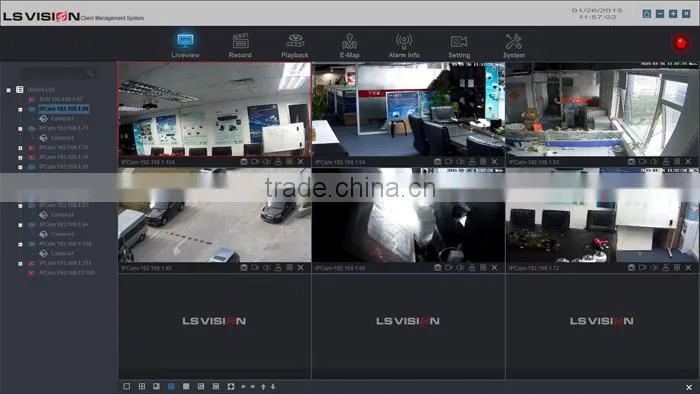Close the blue-carpet office camera view

coord(494,162)
